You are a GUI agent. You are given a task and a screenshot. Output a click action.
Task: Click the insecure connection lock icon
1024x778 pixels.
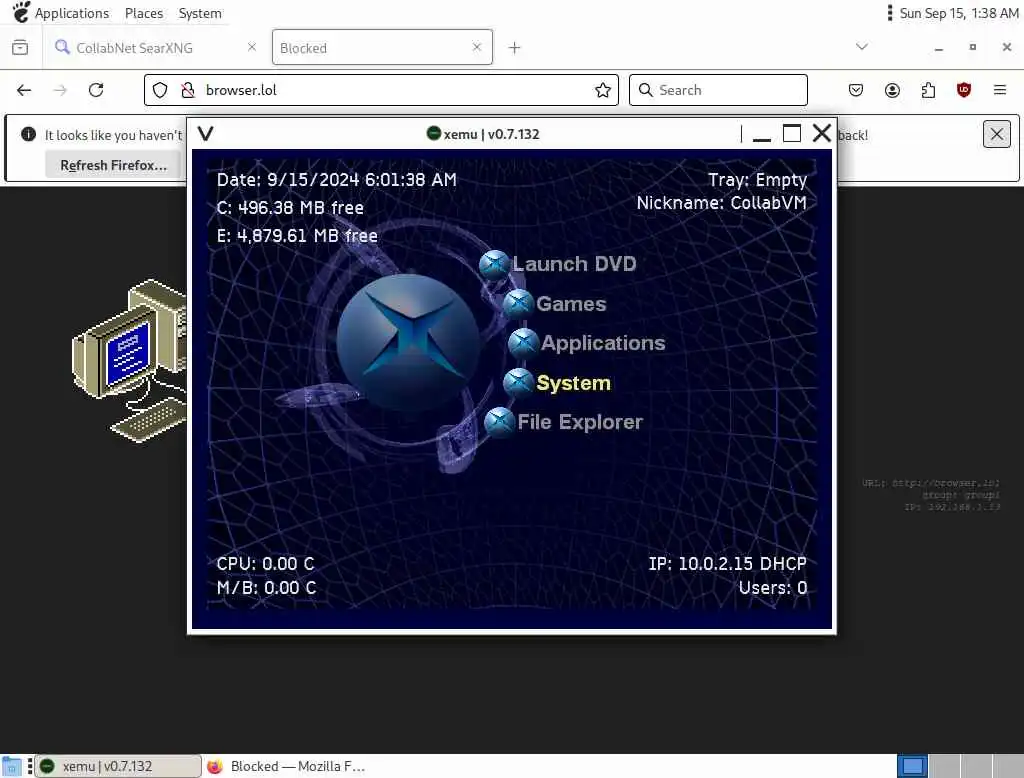coord(188,90)
